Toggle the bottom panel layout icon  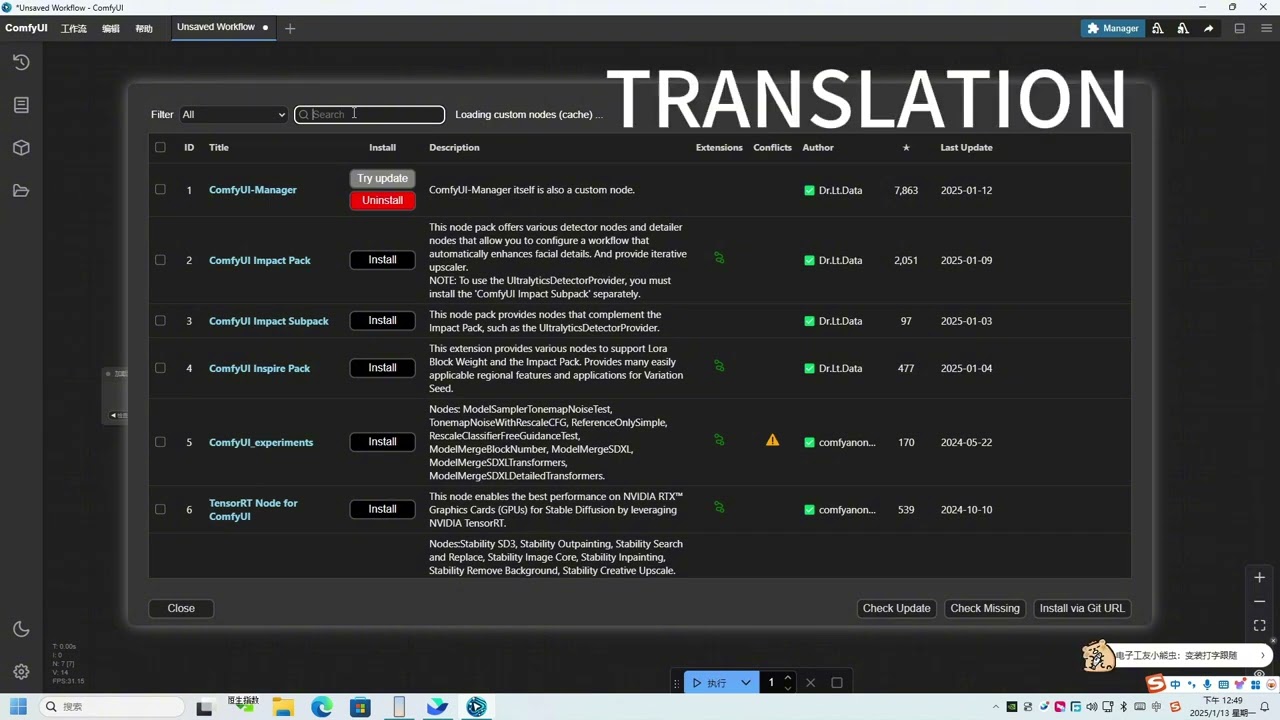(x=1240, y=28)
